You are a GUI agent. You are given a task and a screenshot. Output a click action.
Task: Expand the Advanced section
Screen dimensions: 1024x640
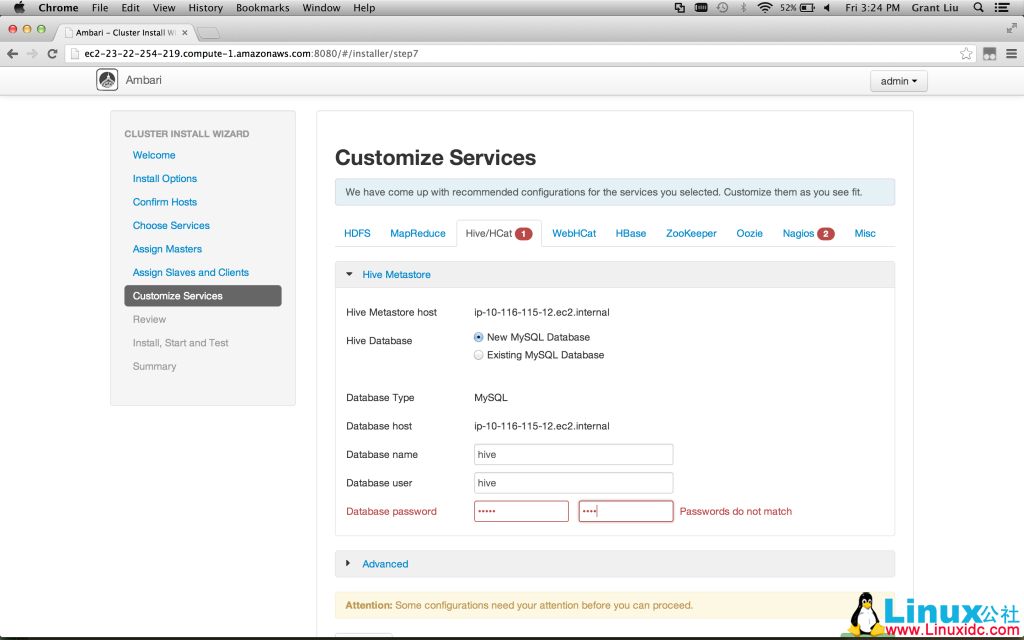click(x=348, y=563)
